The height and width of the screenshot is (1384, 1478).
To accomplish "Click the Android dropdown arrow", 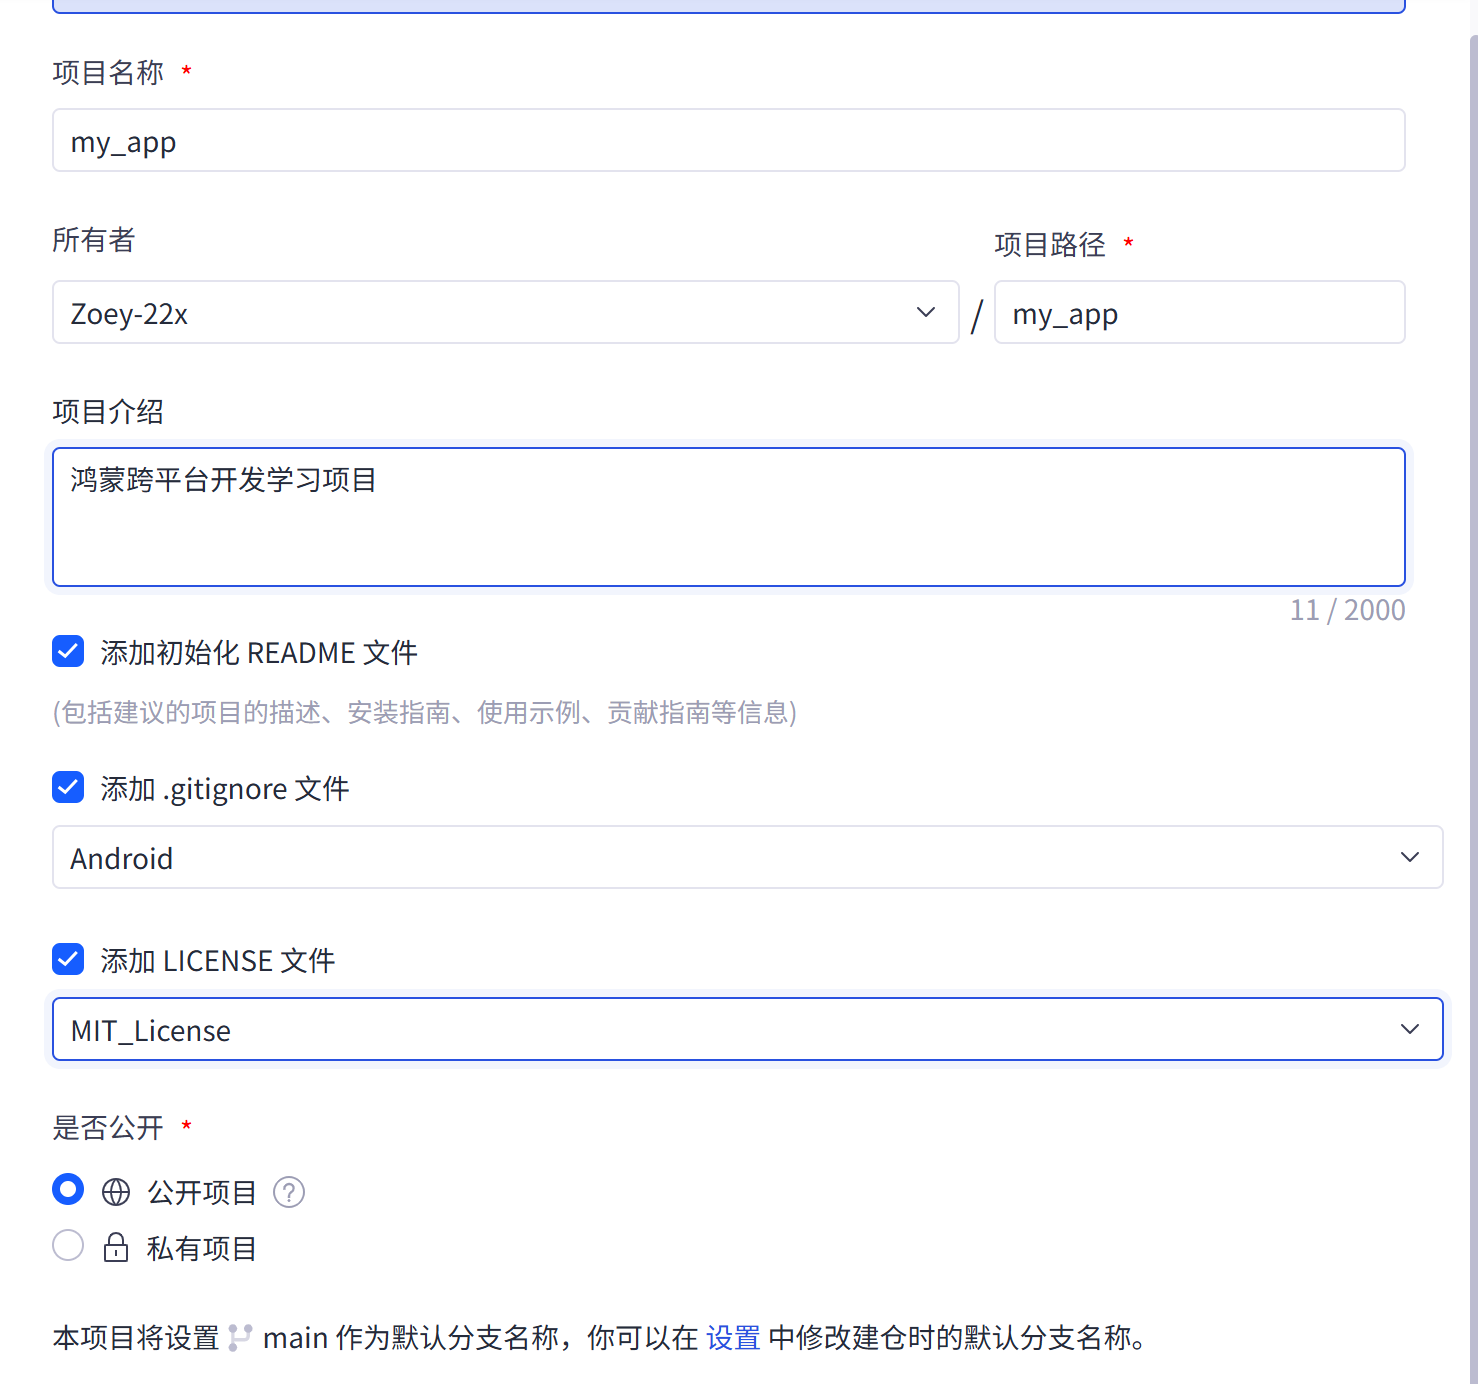I will click(x=1410, y=857).
